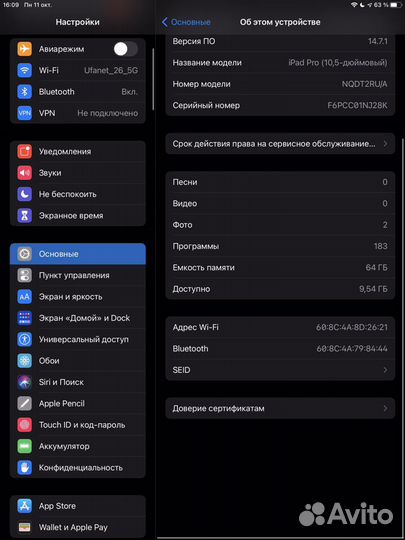The height and width of the screenshot is (540, 405).
Task: Tap the Адрес Wi-Fi value 60:8C:4A:8D:26:21
Action: [352, 327]
